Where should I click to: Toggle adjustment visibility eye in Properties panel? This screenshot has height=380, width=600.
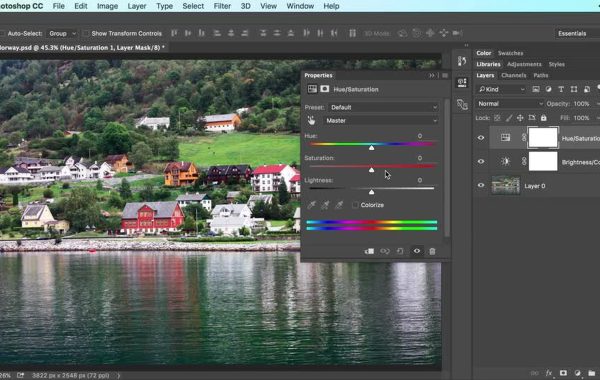pos(417,251)
